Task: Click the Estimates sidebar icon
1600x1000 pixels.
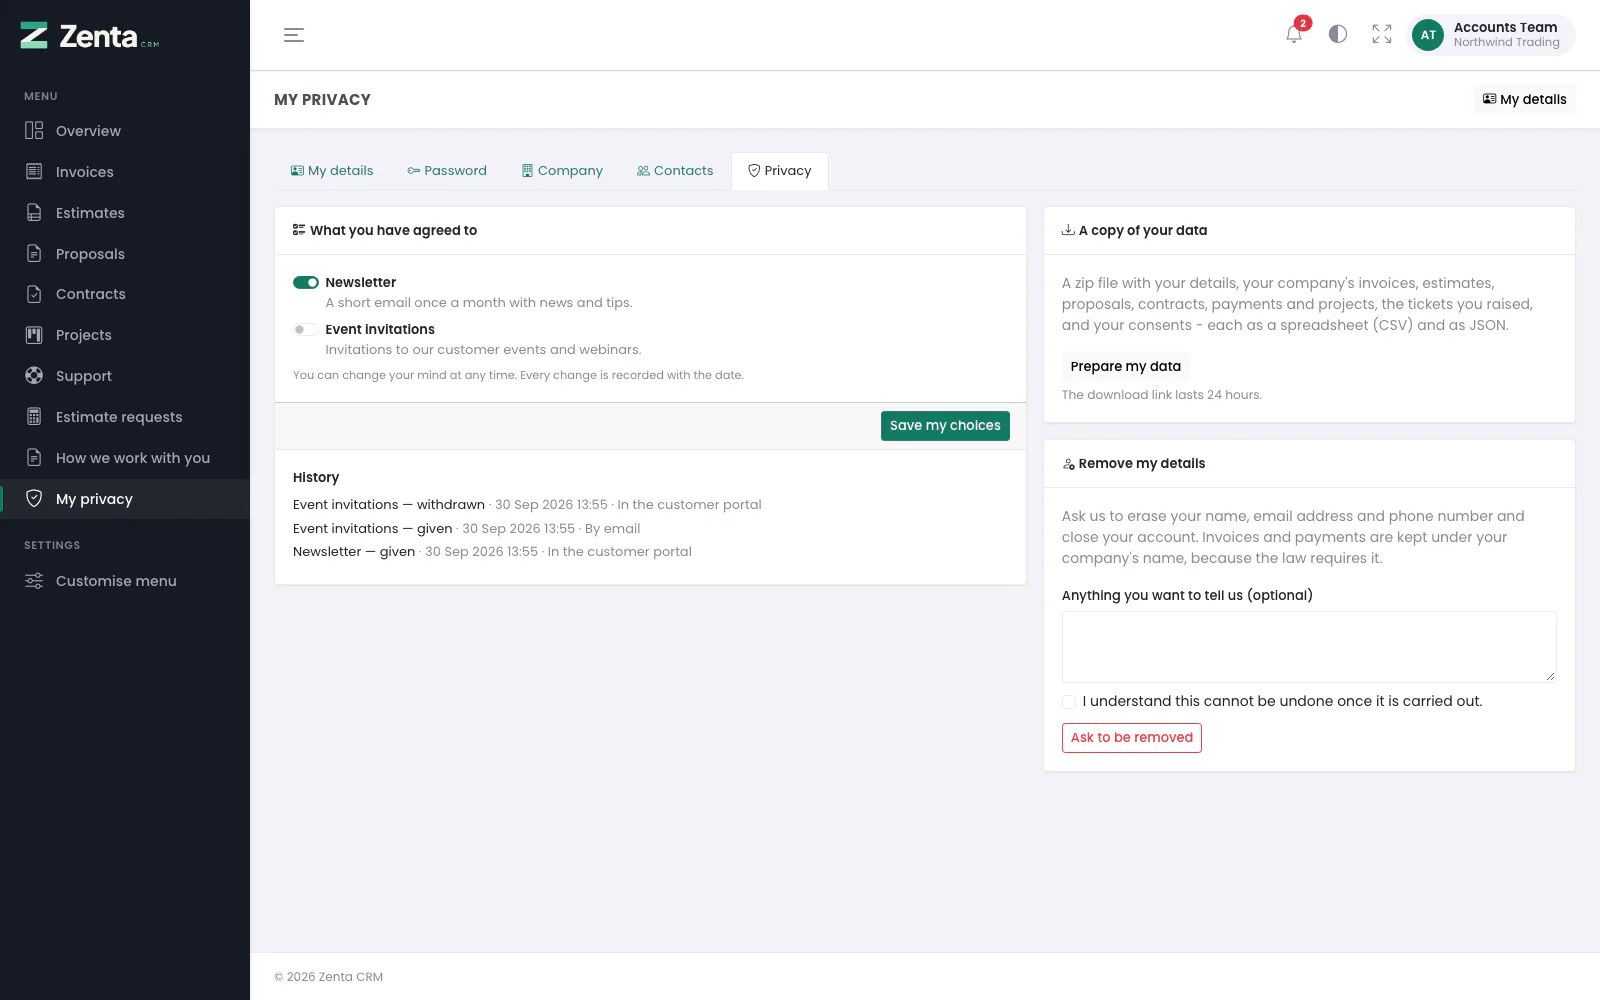Action: click(34, 213)
